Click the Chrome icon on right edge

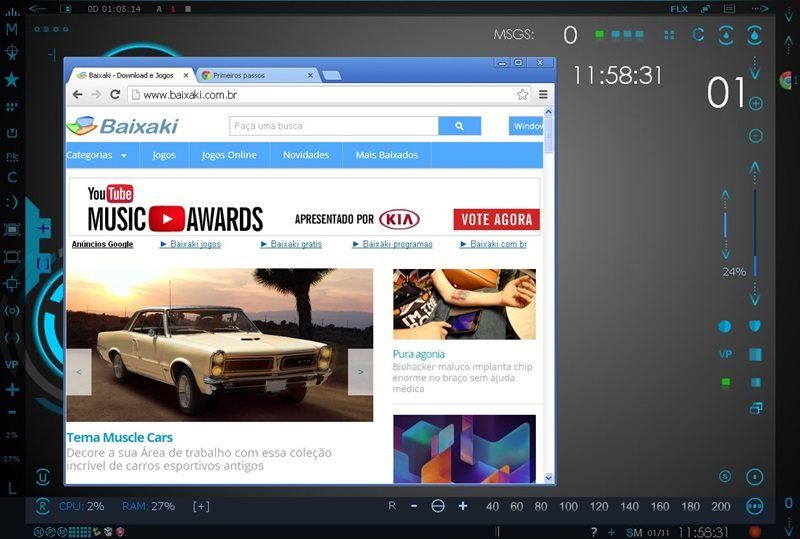(x=787, y=80)
